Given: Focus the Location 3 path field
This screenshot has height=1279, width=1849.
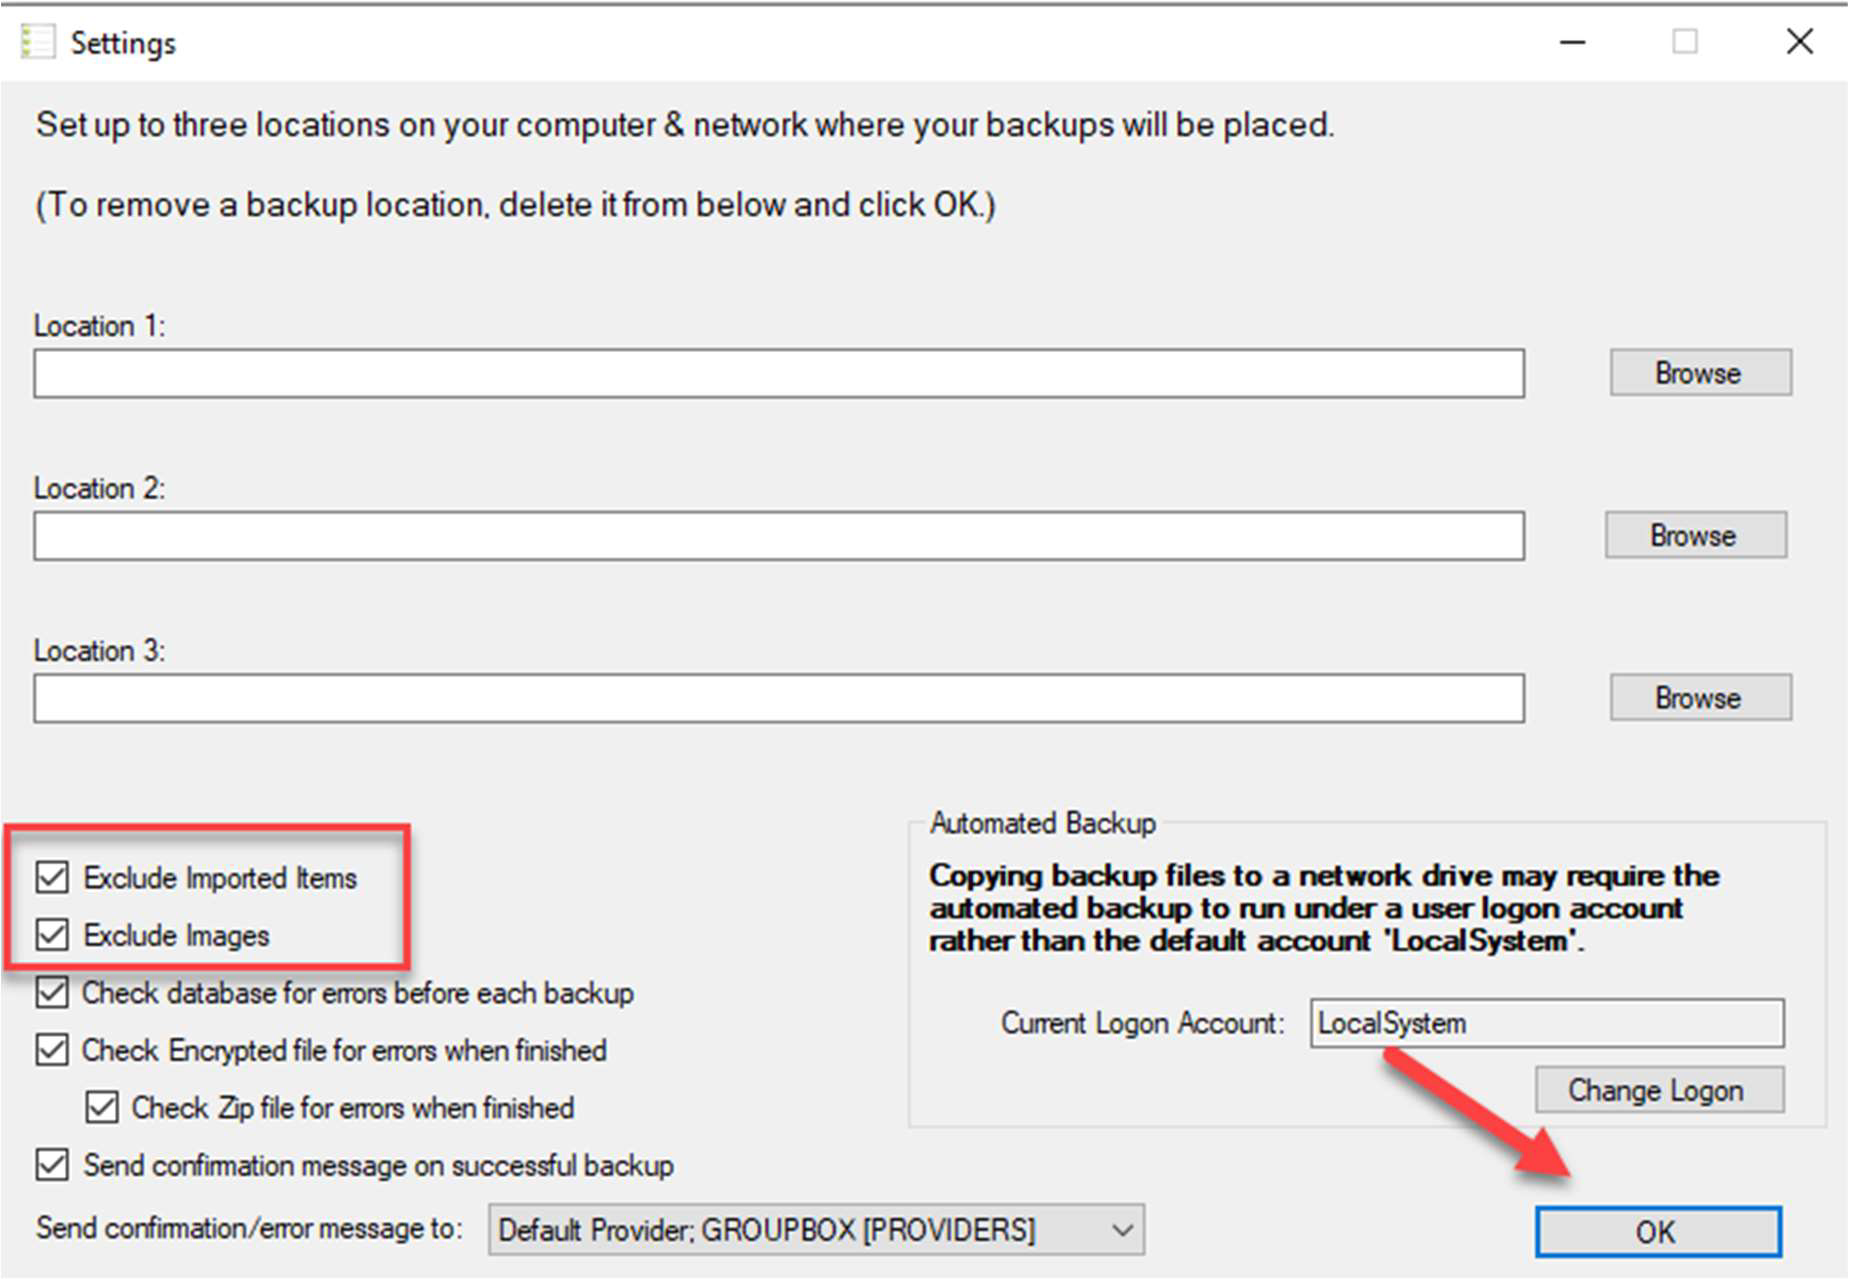Looking at the screenshot, I should [x=778, y=698].
